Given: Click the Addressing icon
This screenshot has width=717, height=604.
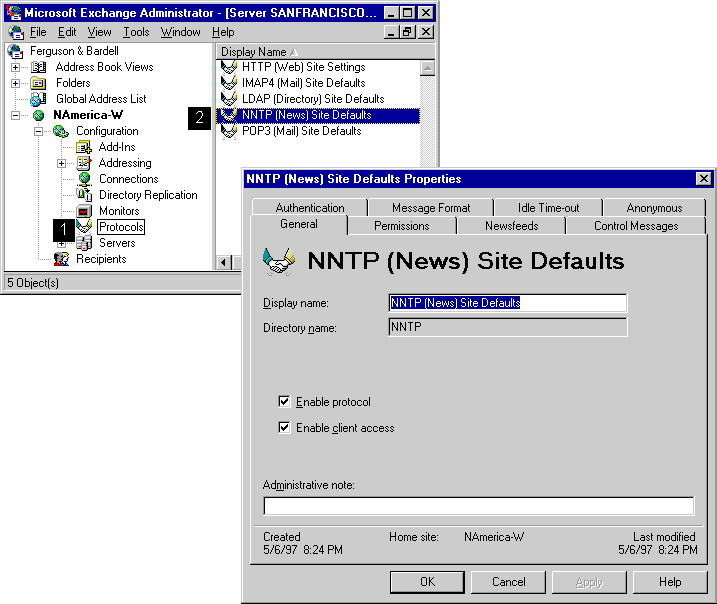Looking at the screenshot, I should [84, 163].
